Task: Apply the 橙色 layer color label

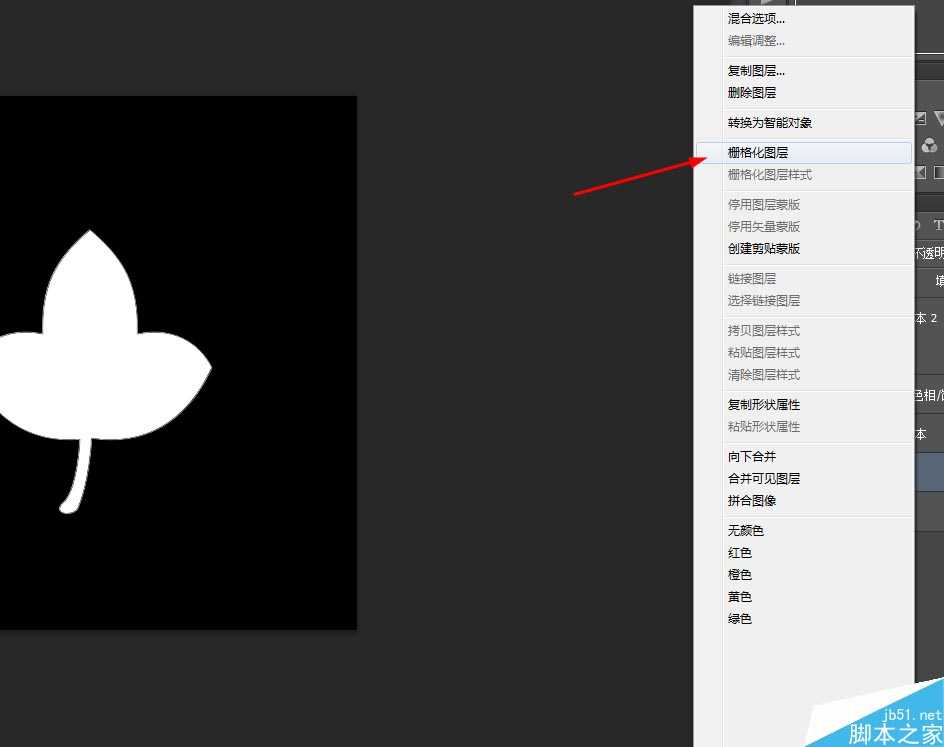Action: 740,575
